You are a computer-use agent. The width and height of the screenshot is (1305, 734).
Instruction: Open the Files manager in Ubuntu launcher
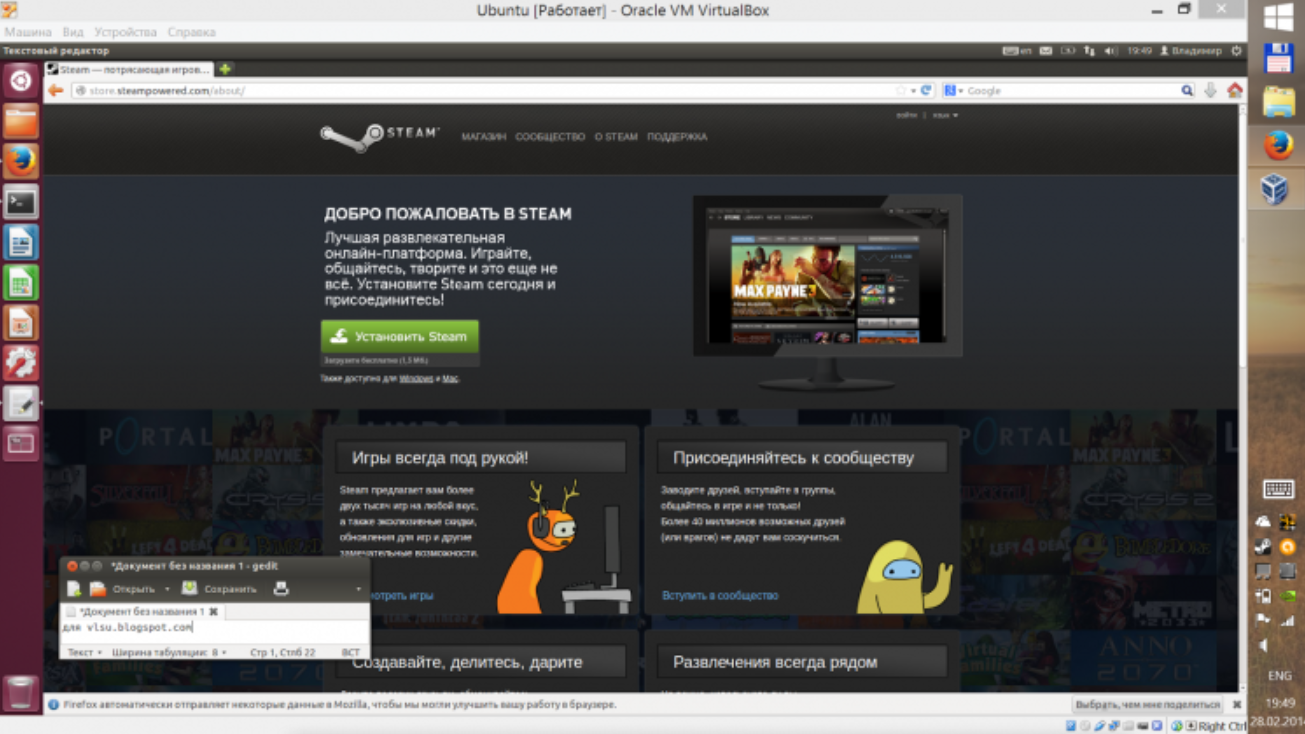point(20,121)
